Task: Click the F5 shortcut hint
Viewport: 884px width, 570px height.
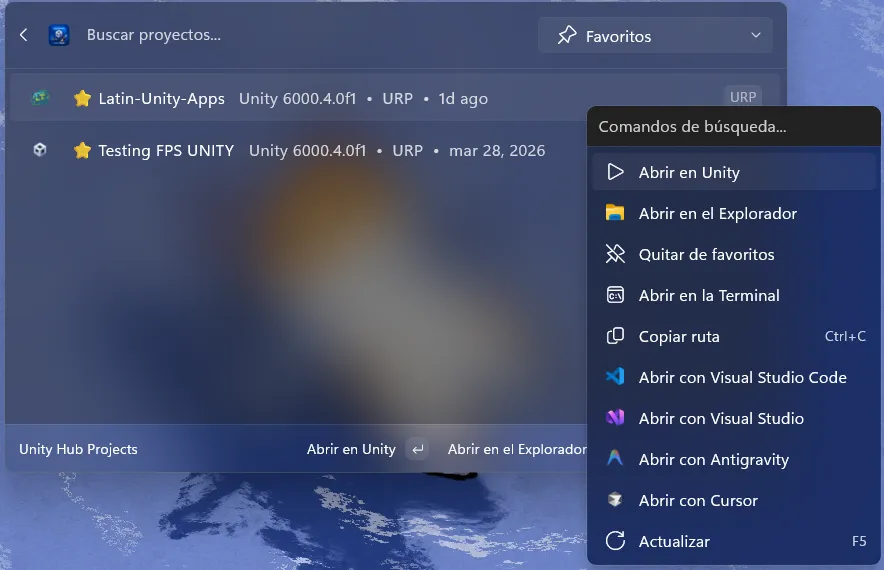Action: (x=859, y=541)
